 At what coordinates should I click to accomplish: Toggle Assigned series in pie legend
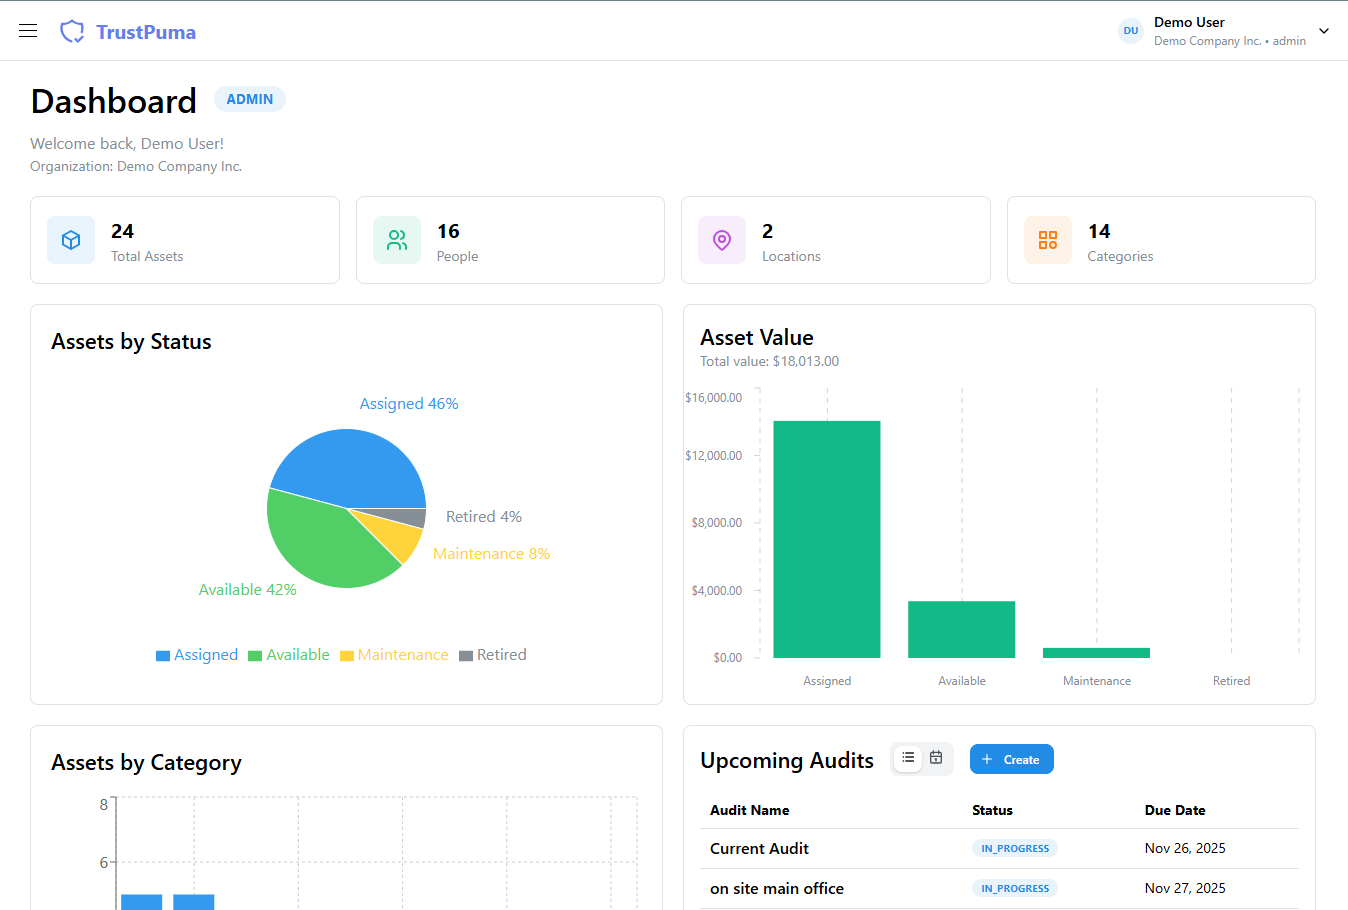197,655
